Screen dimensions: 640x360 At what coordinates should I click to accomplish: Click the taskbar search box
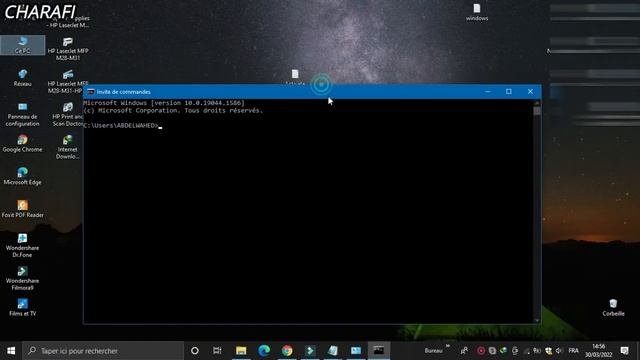click(103, 351)
